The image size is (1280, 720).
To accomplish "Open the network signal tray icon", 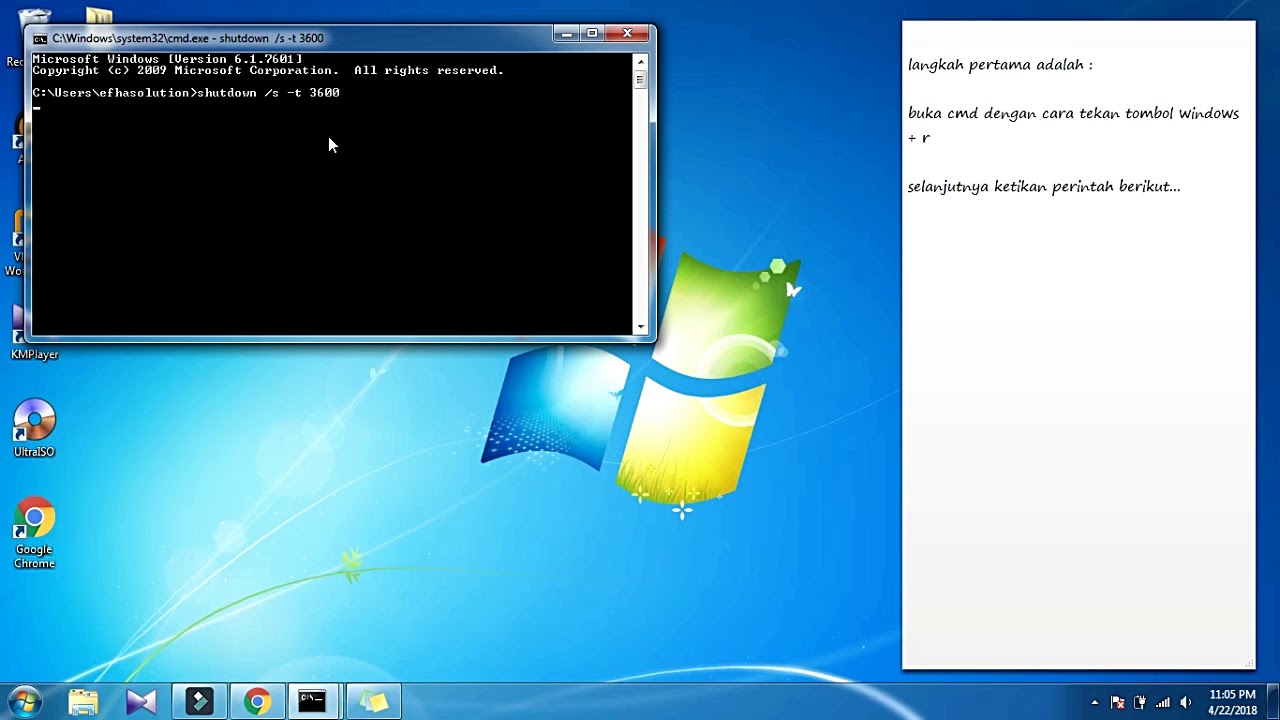I will coord(1163,702).
